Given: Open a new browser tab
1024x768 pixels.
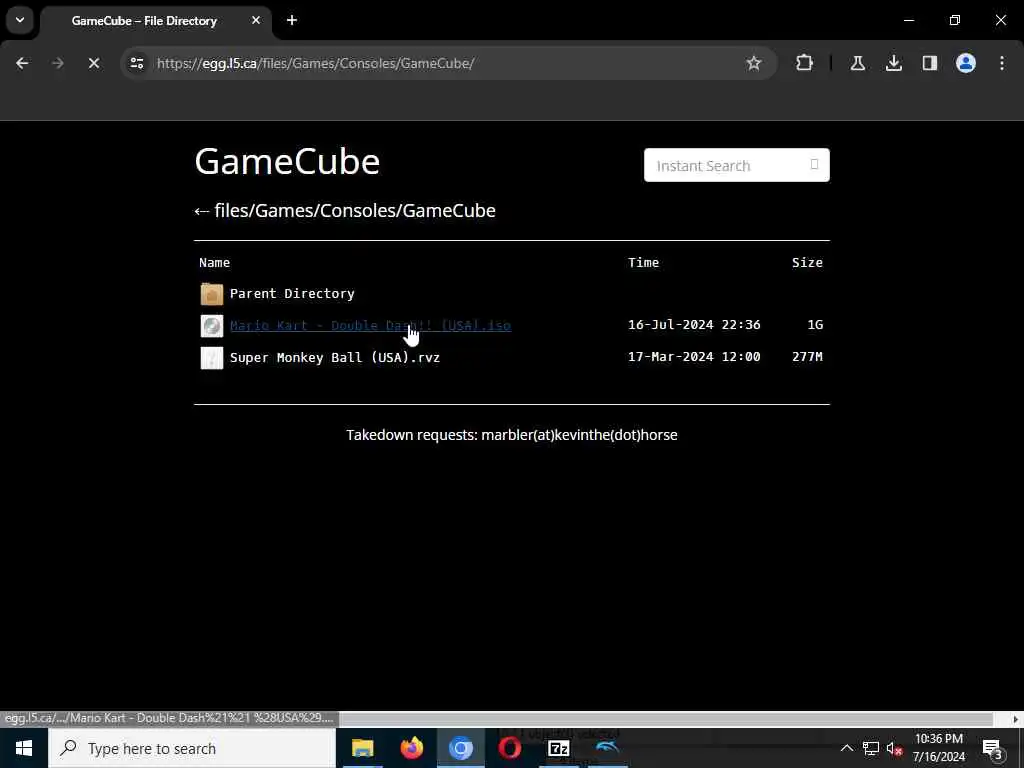Looking at the screenshot, I should pyautogui.click(x=292, y=20).
